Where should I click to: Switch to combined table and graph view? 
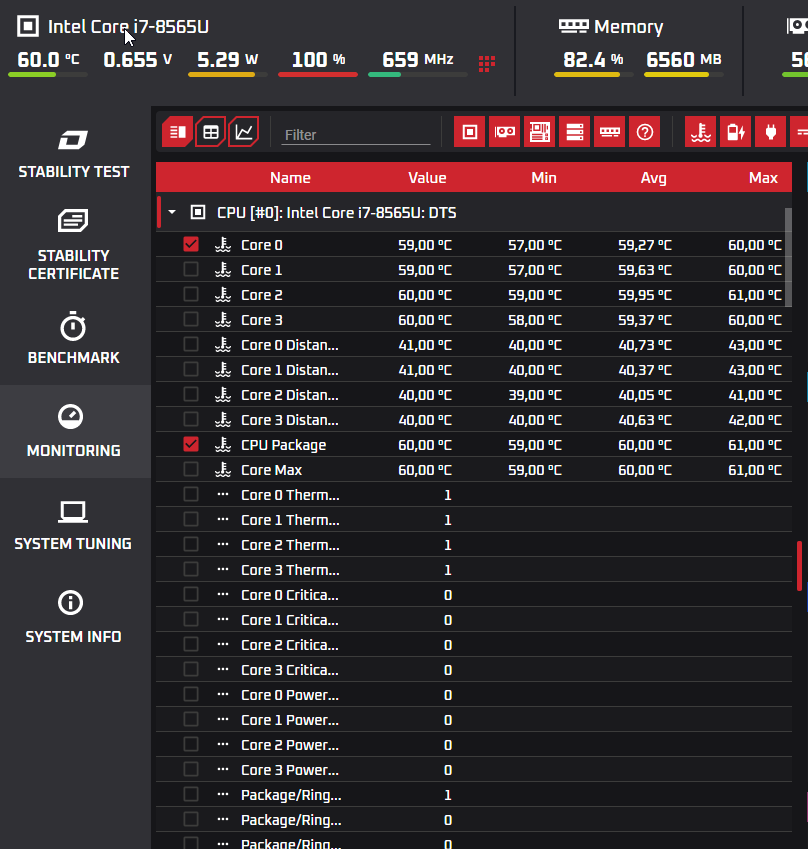[x=178, y=132]
